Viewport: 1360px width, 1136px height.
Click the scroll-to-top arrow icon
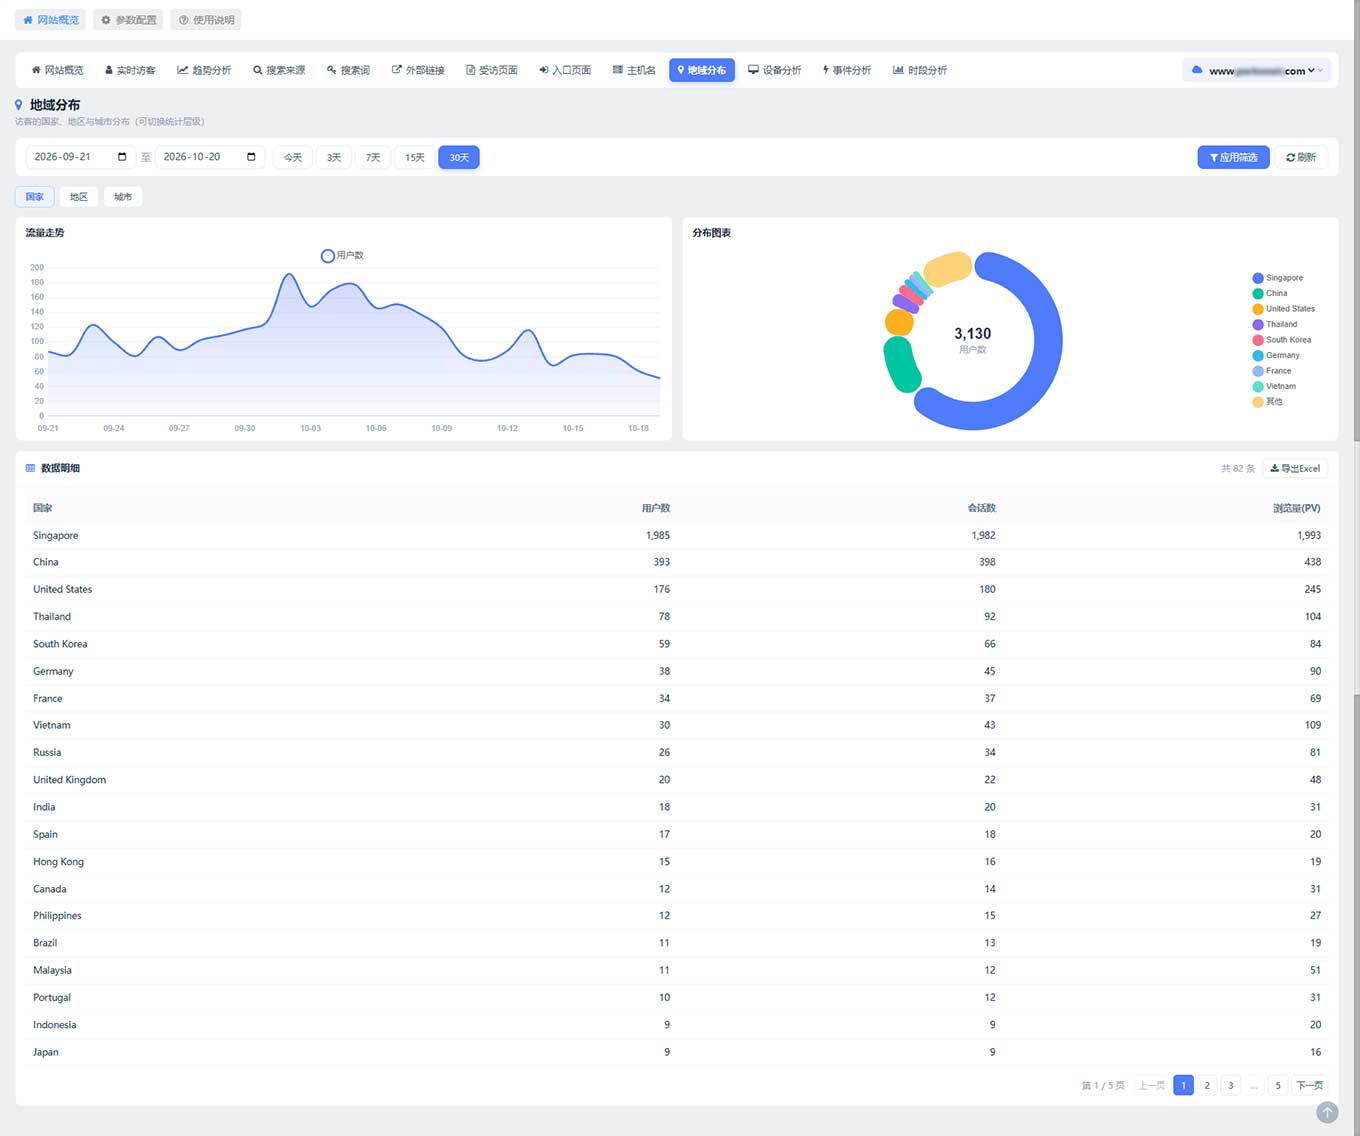coord(1327,1112)
